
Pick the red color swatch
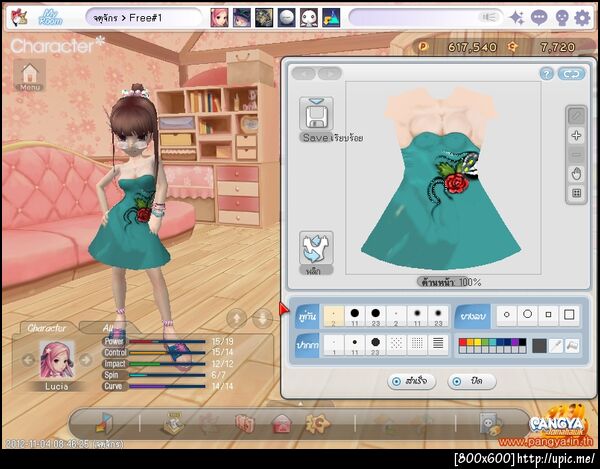(462, 342)
